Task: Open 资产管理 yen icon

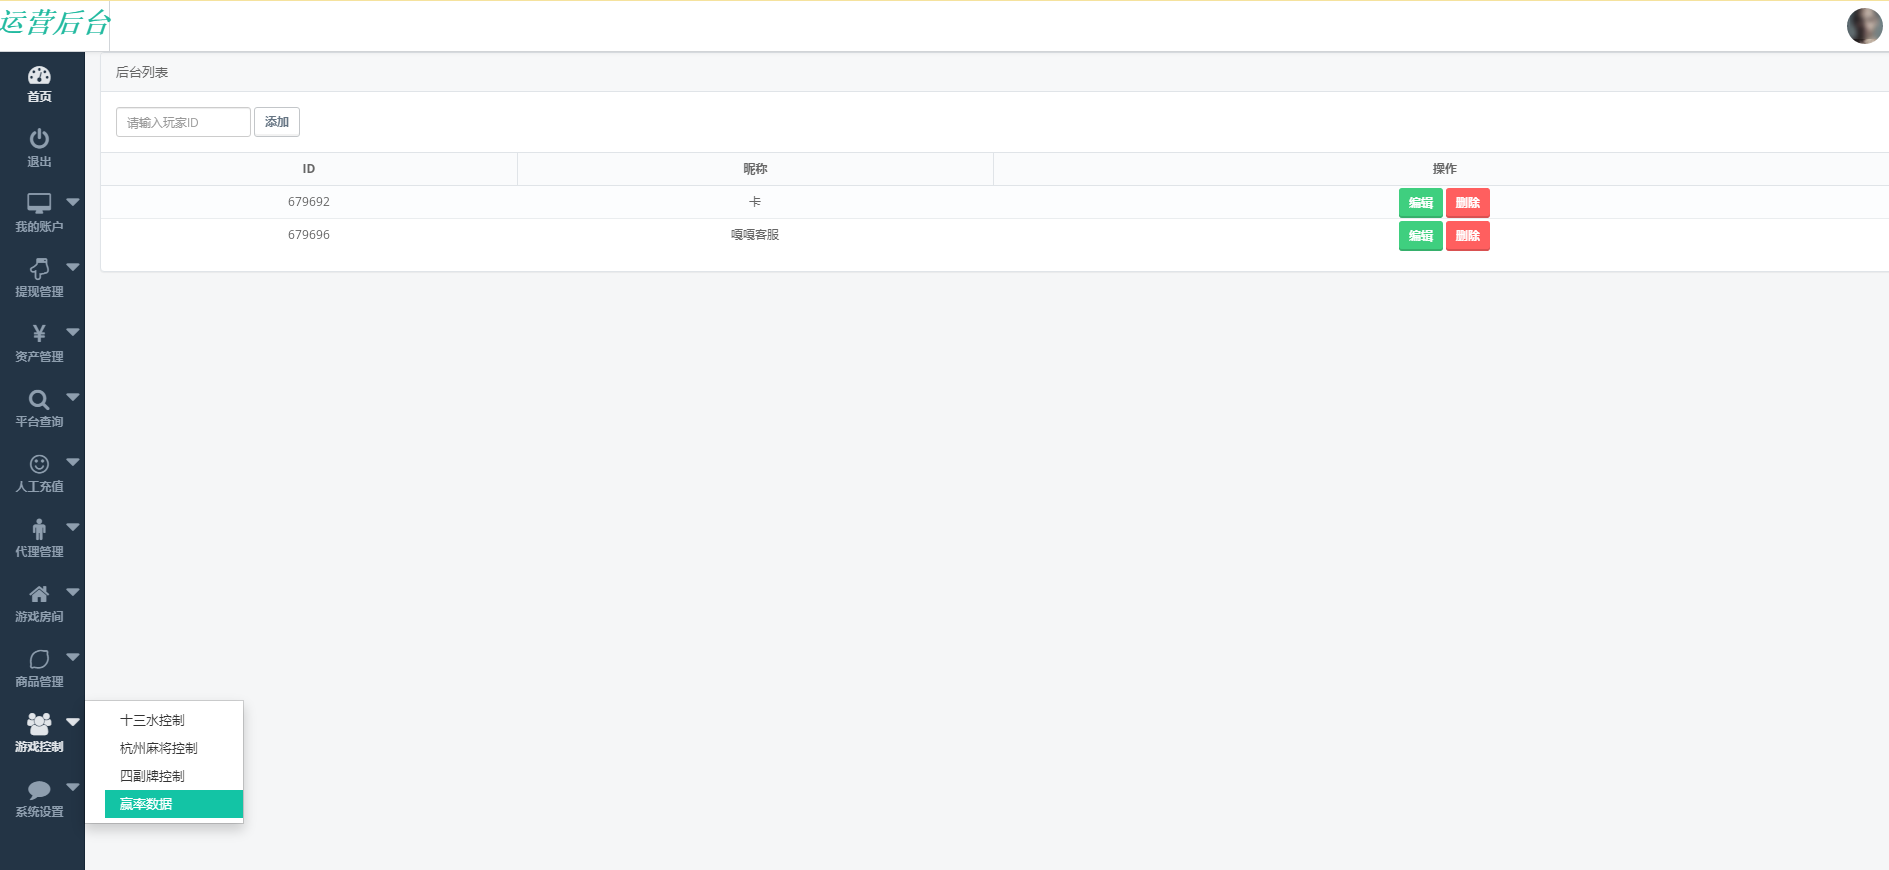Action: coord(39,334)
